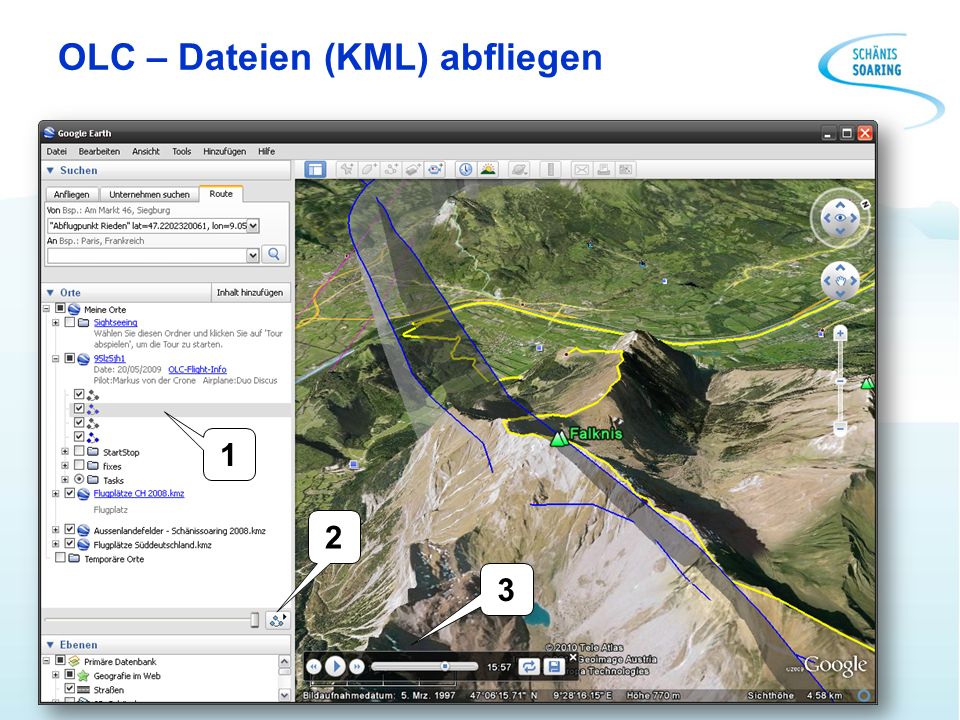This screenshot has height=720, width=960.
Task: Select the Tasks radio button
Action: click(79, 479)
